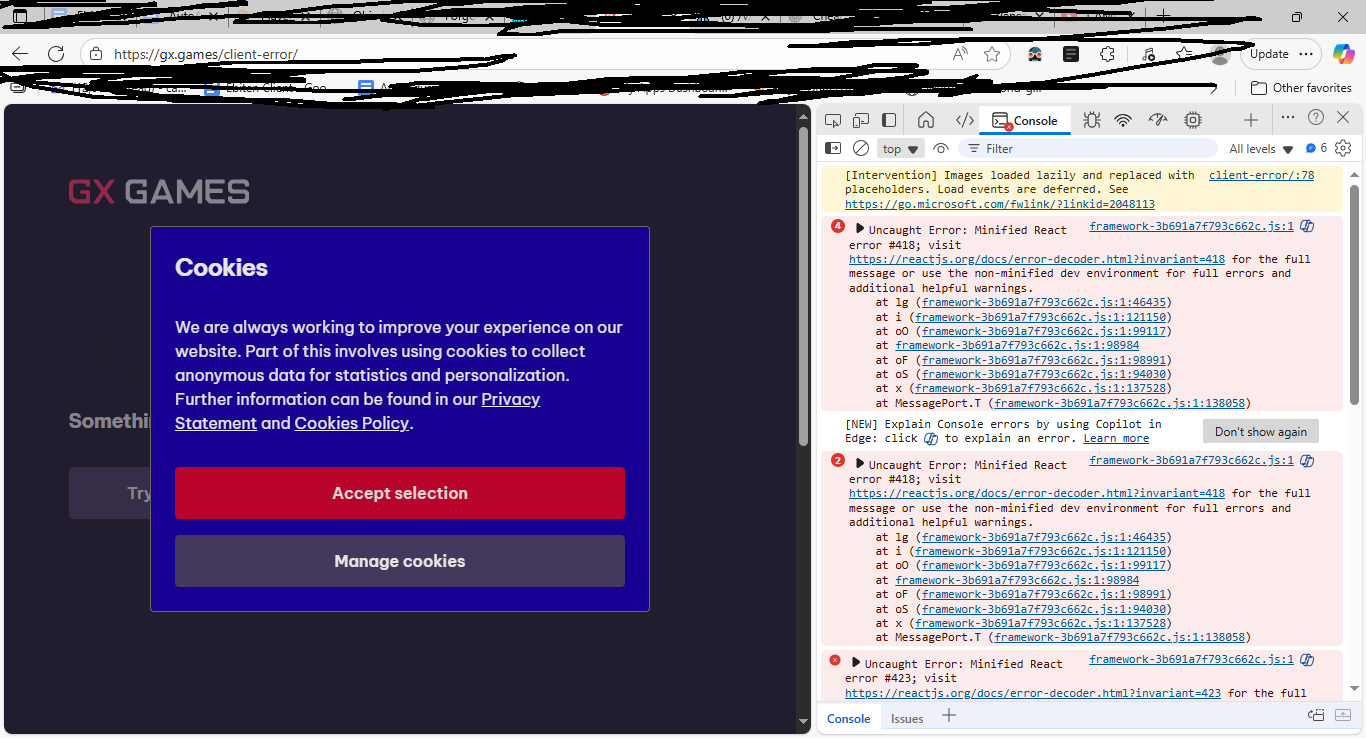Click 'Learn more' about Copilot explanations

1116,438
